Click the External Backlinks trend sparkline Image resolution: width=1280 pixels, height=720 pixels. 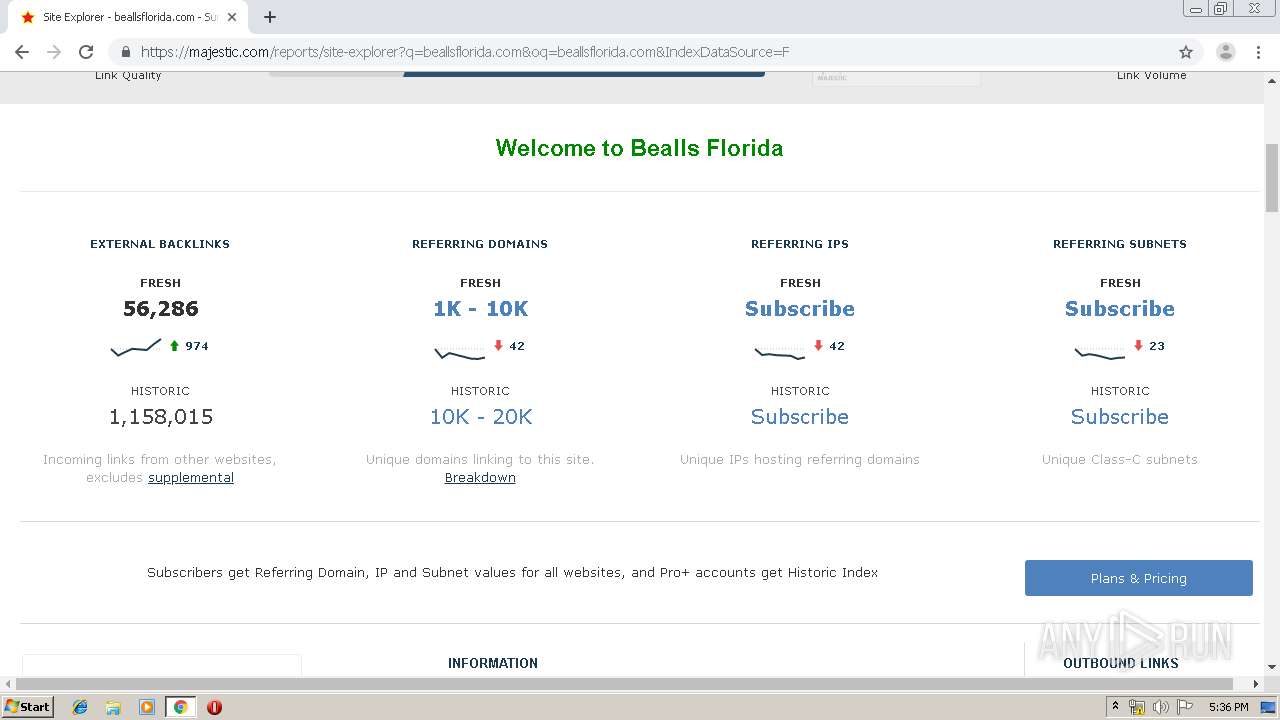[136, 347]
